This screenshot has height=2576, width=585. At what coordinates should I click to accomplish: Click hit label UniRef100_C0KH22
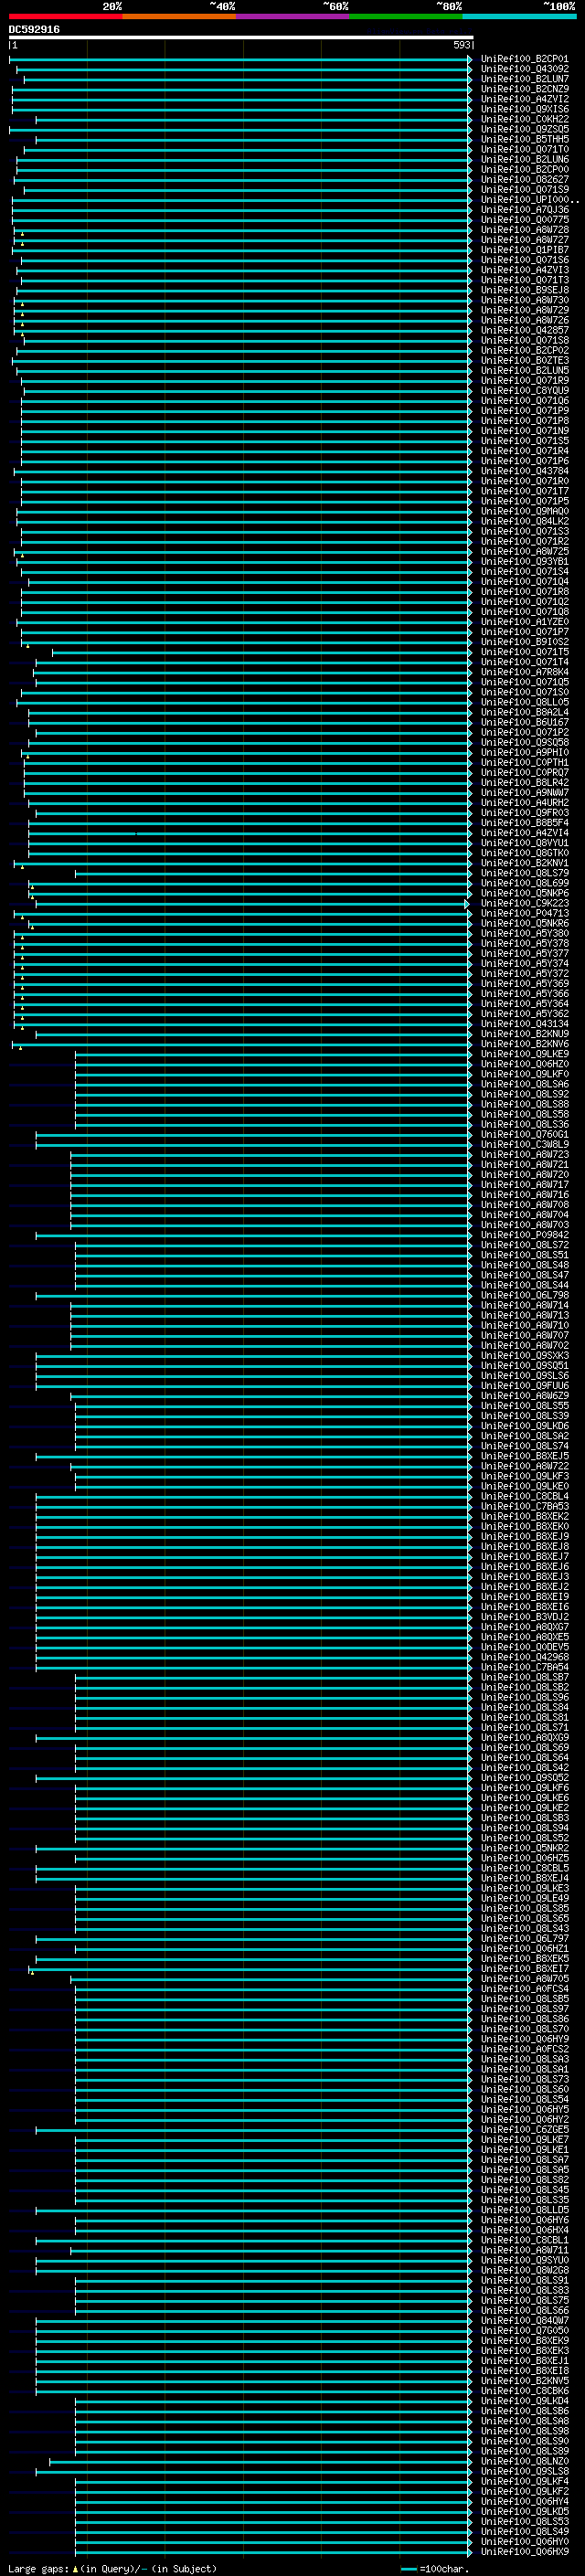coord(524,119)
